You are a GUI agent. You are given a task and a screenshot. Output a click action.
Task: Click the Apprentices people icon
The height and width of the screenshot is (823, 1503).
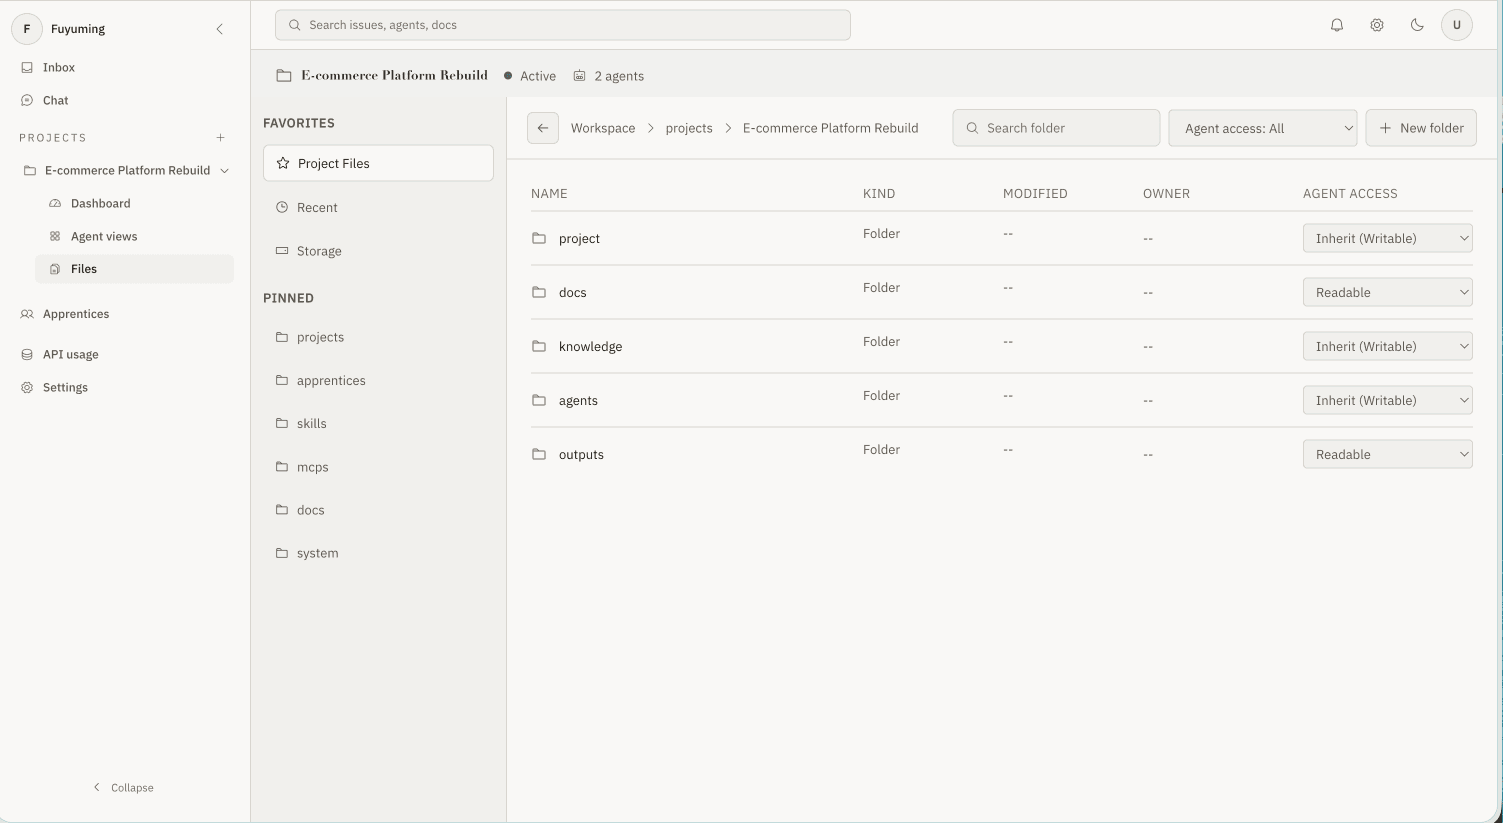[27, 314]
